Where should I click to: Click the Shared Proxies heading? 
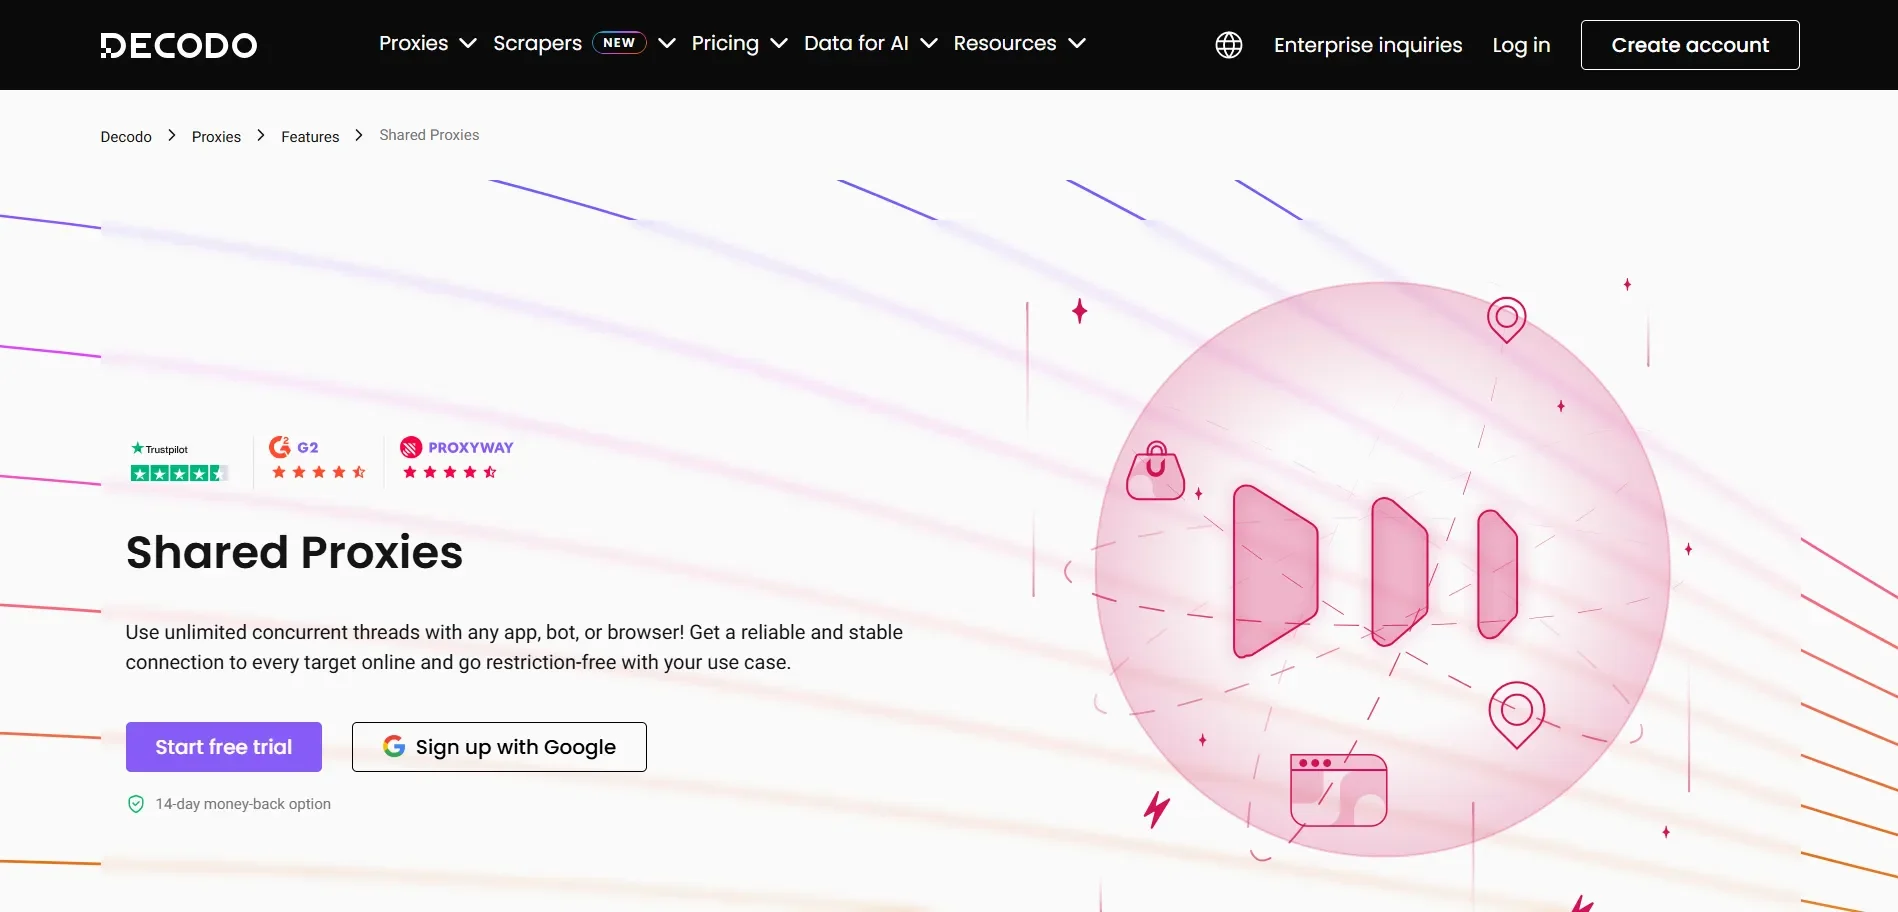coord(294,552)
